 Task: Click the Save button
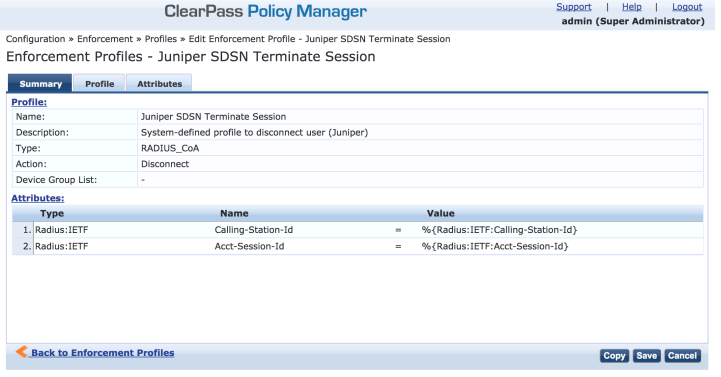pyautogui.click(x=647, y=355)
